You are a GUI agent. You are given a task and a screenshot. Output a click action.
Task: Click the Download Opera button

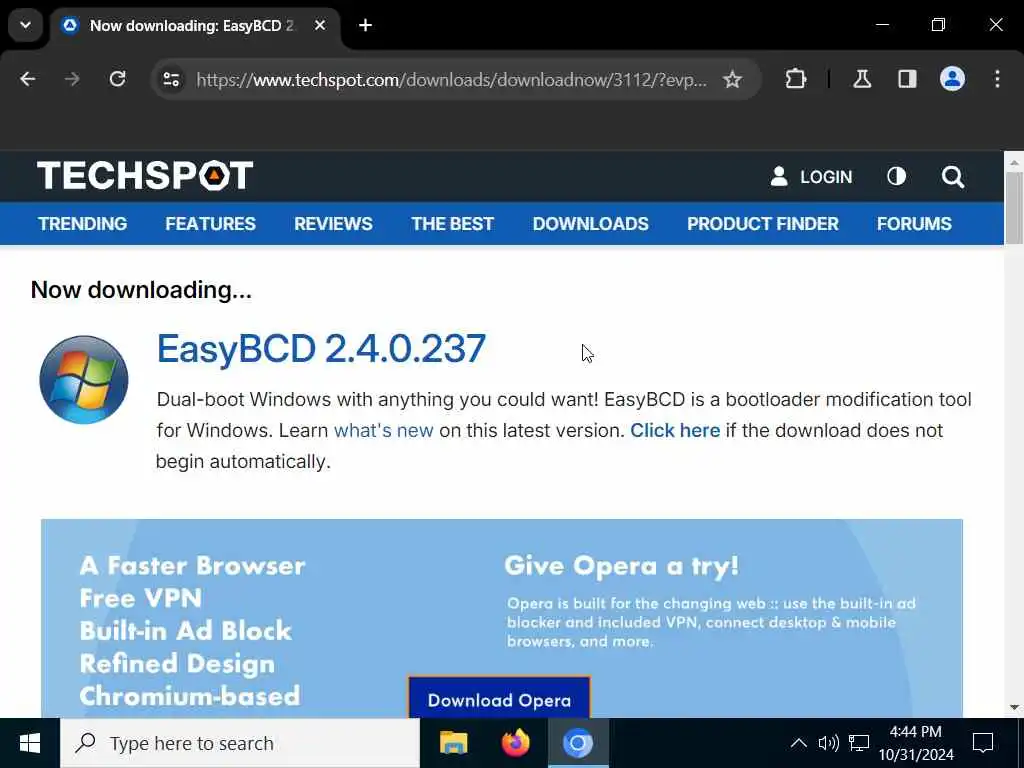(500, 698)
